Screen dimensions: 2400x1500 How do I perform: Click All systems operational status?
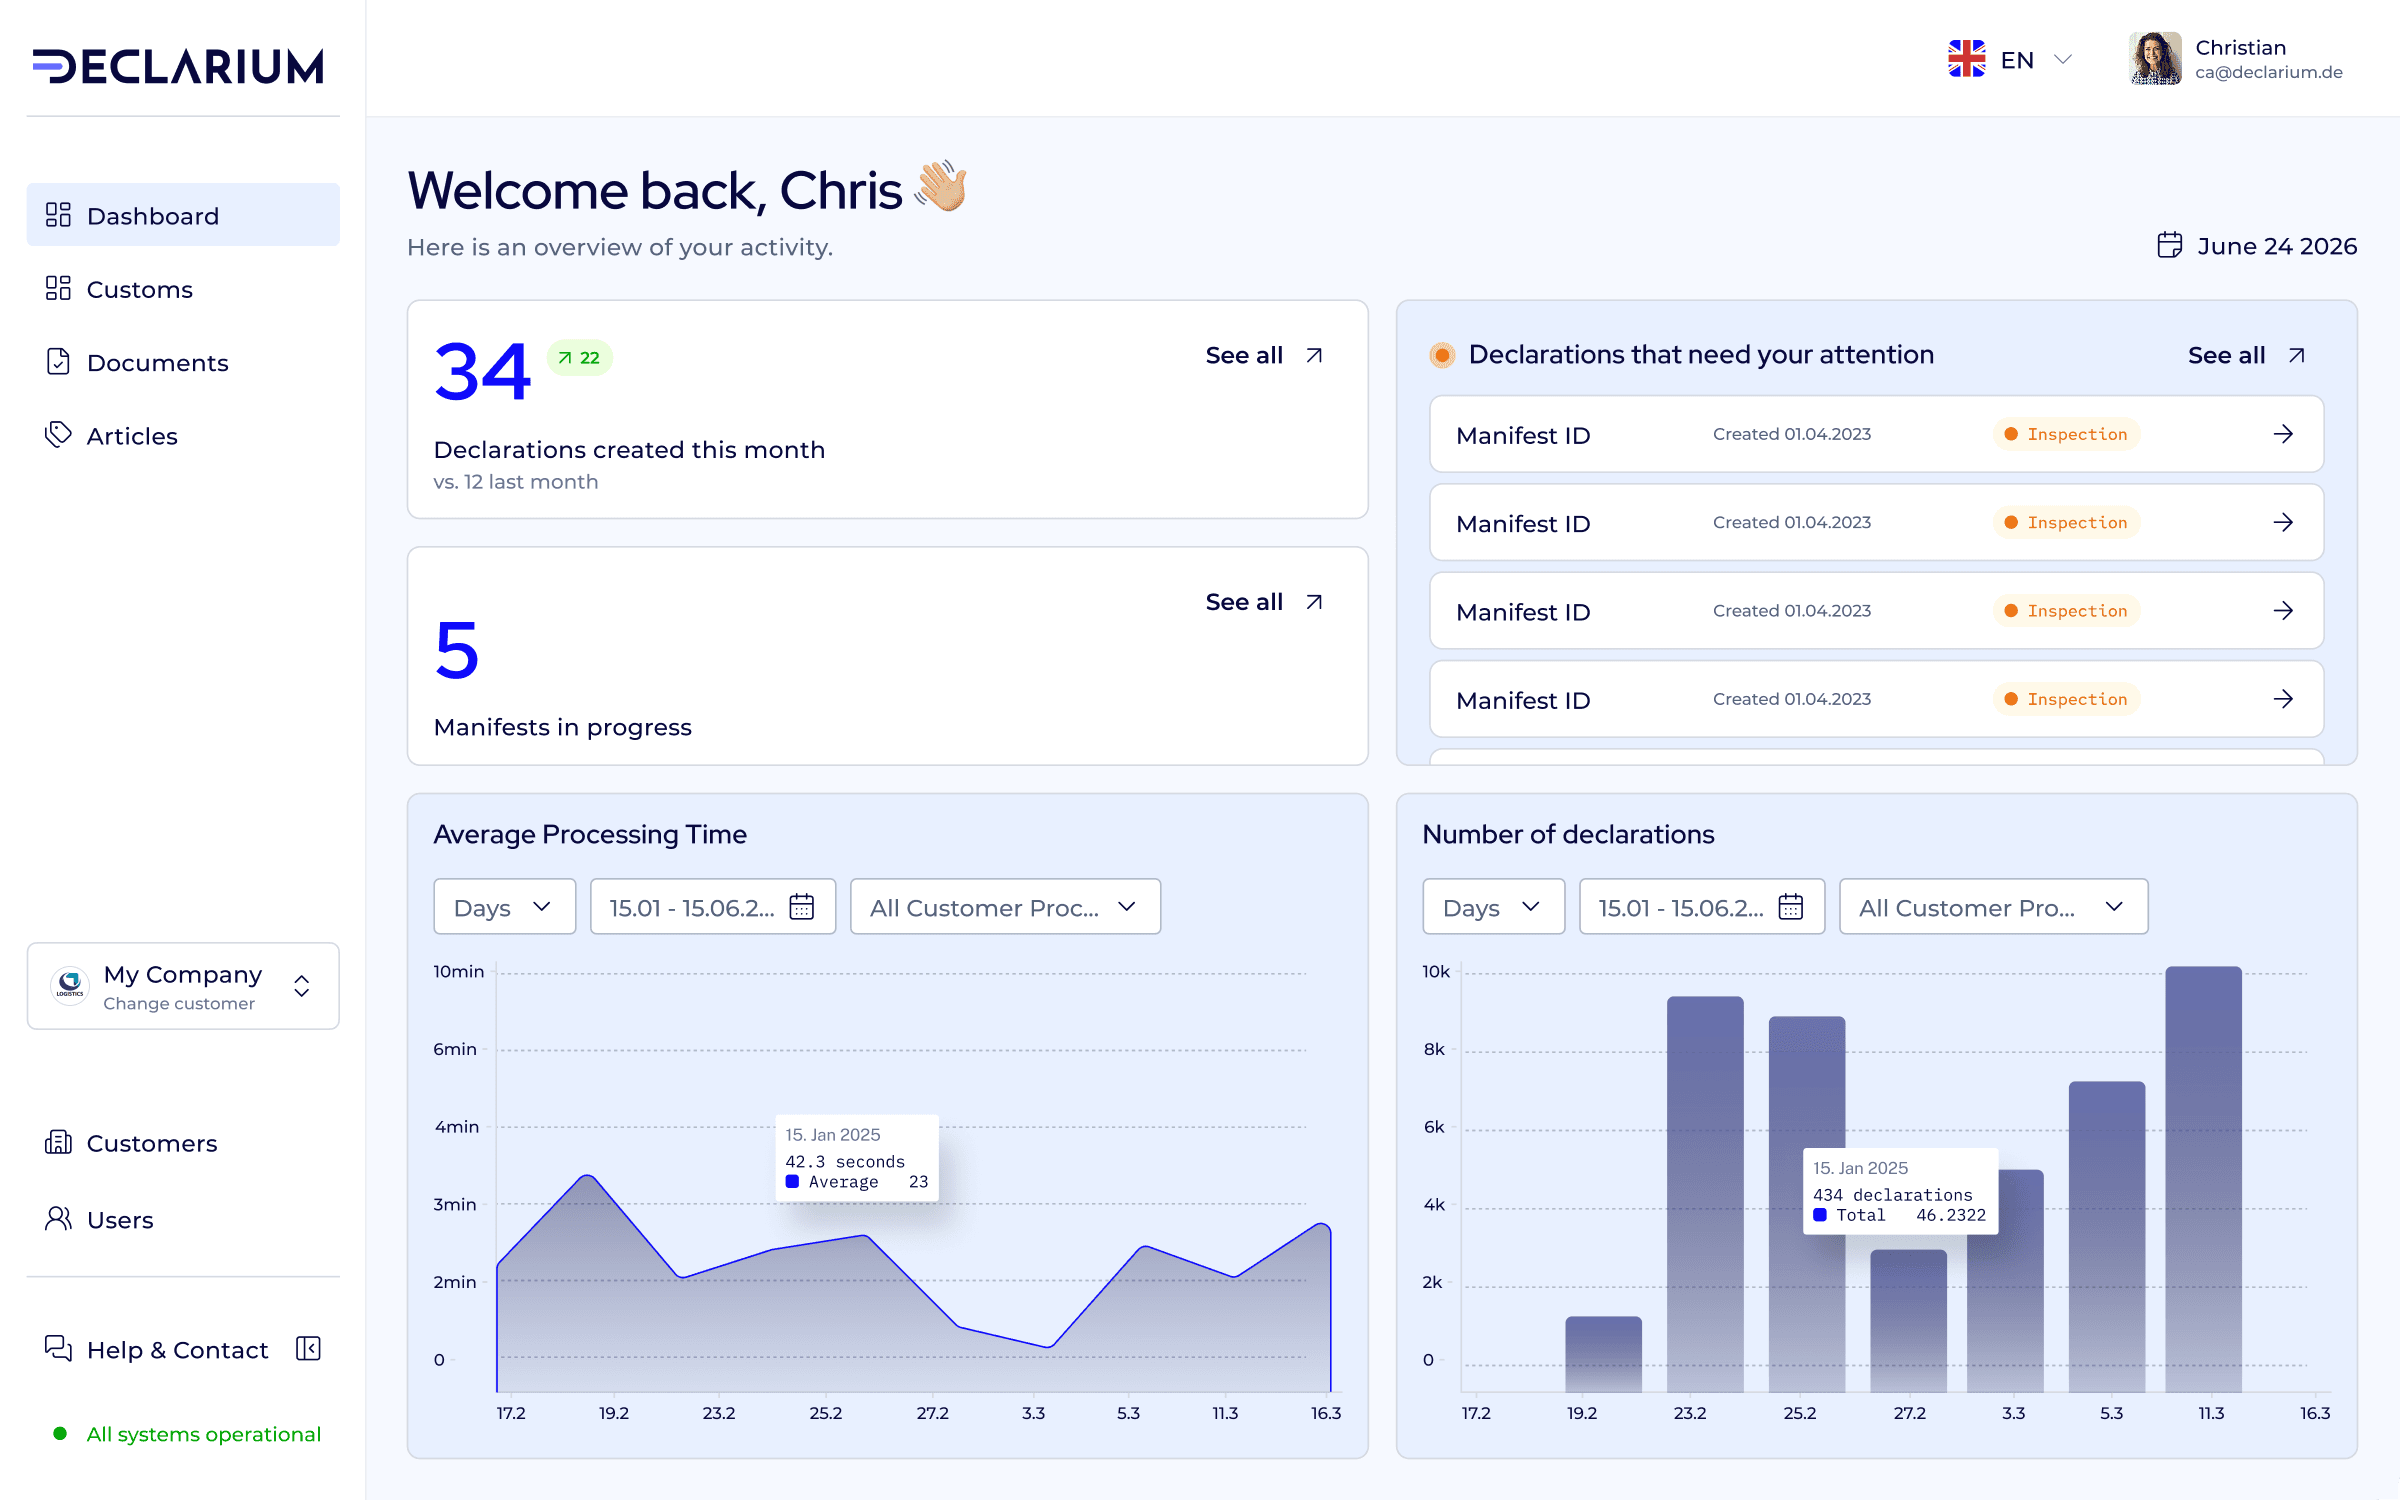click(x=204, y=1434)
